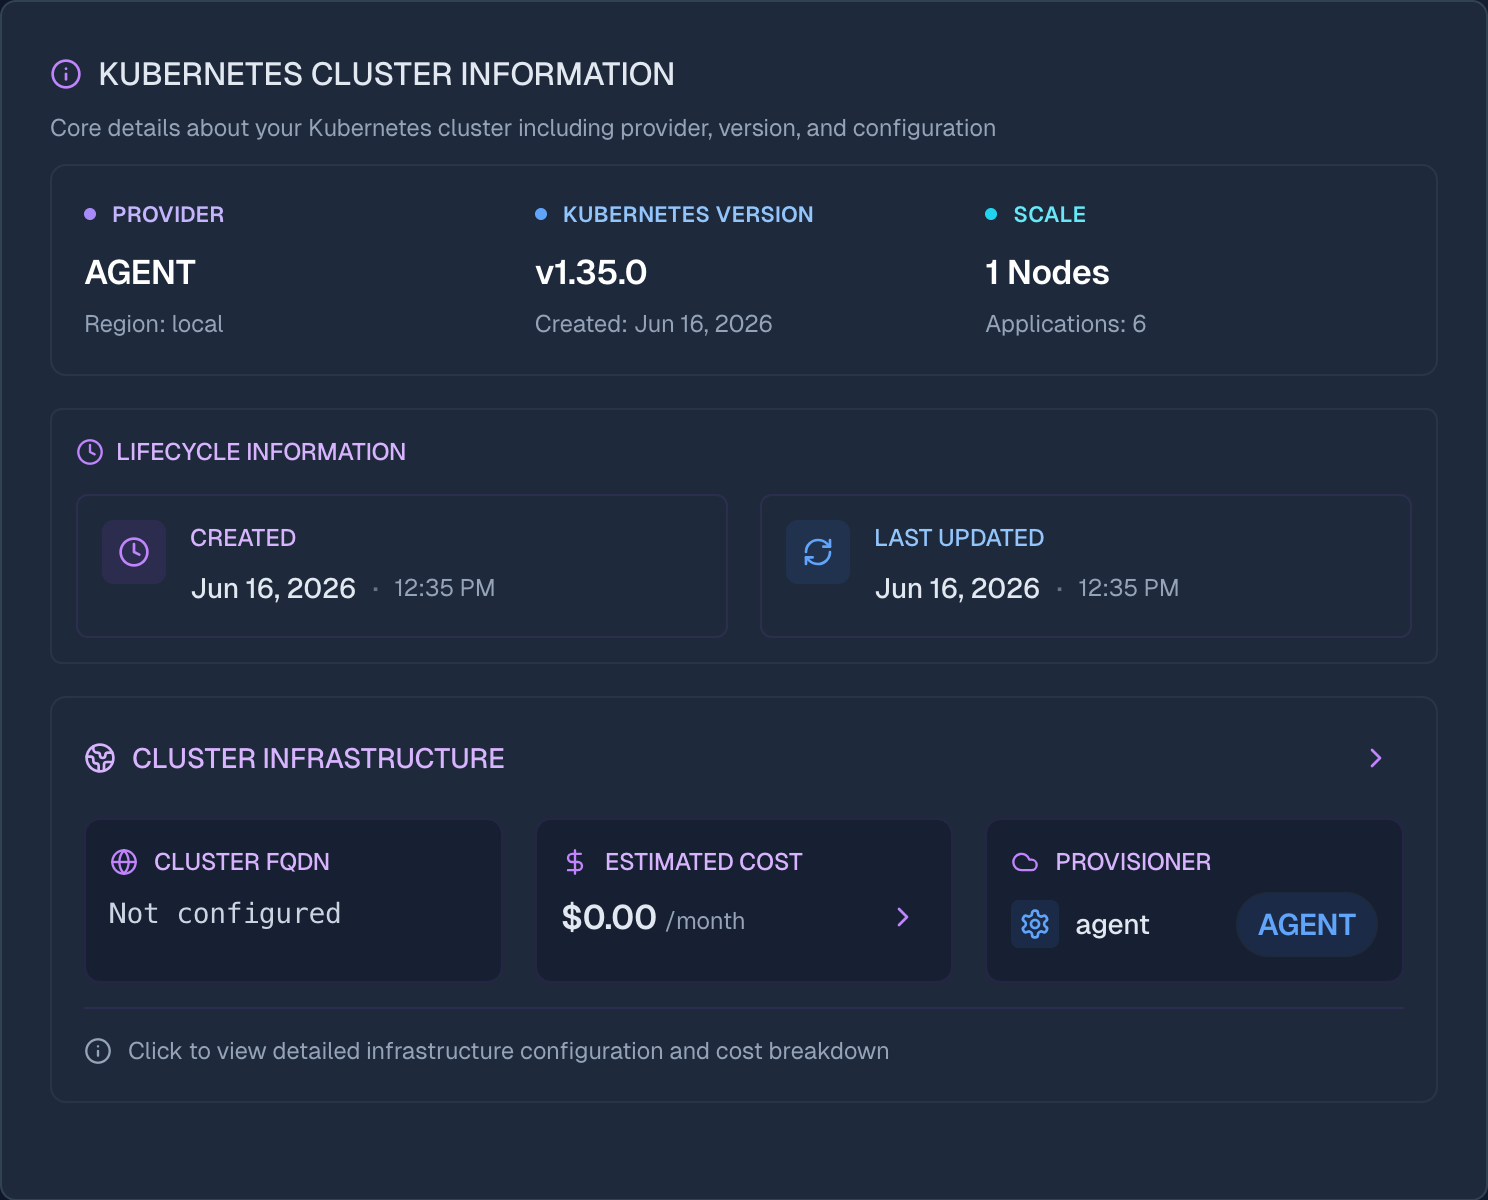Select the '$0.00' cost value
1488x1200 pixels.
609,917
